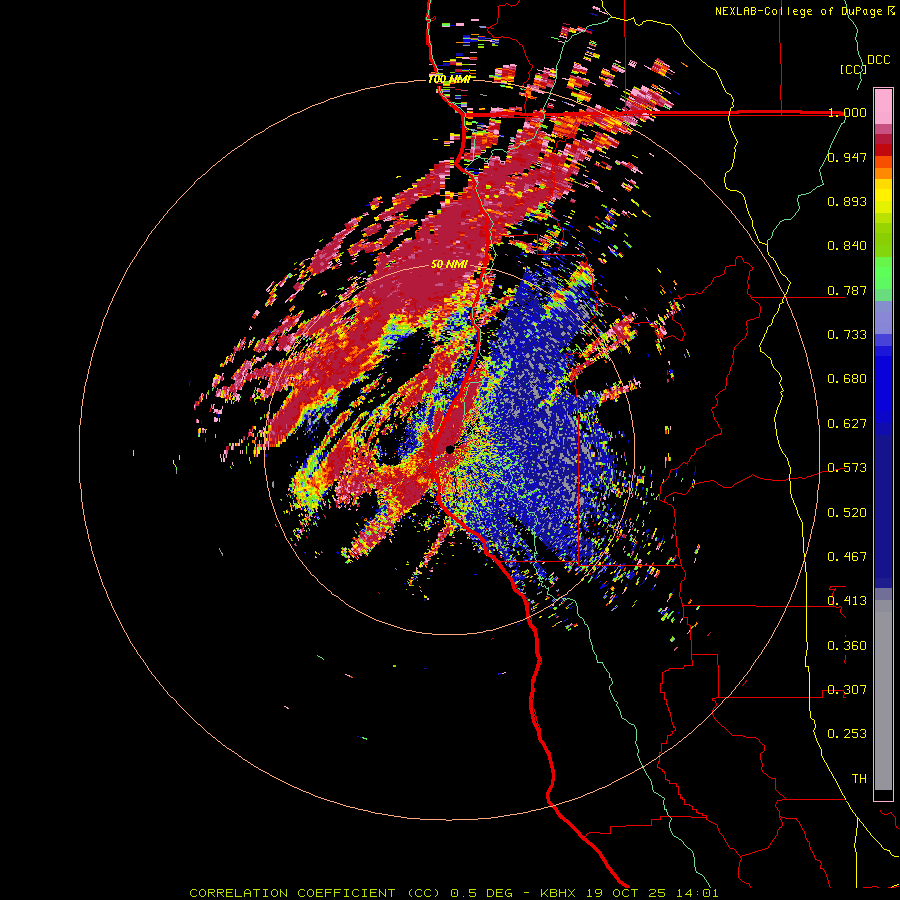Click the 100 NMI range ring label

449,79
